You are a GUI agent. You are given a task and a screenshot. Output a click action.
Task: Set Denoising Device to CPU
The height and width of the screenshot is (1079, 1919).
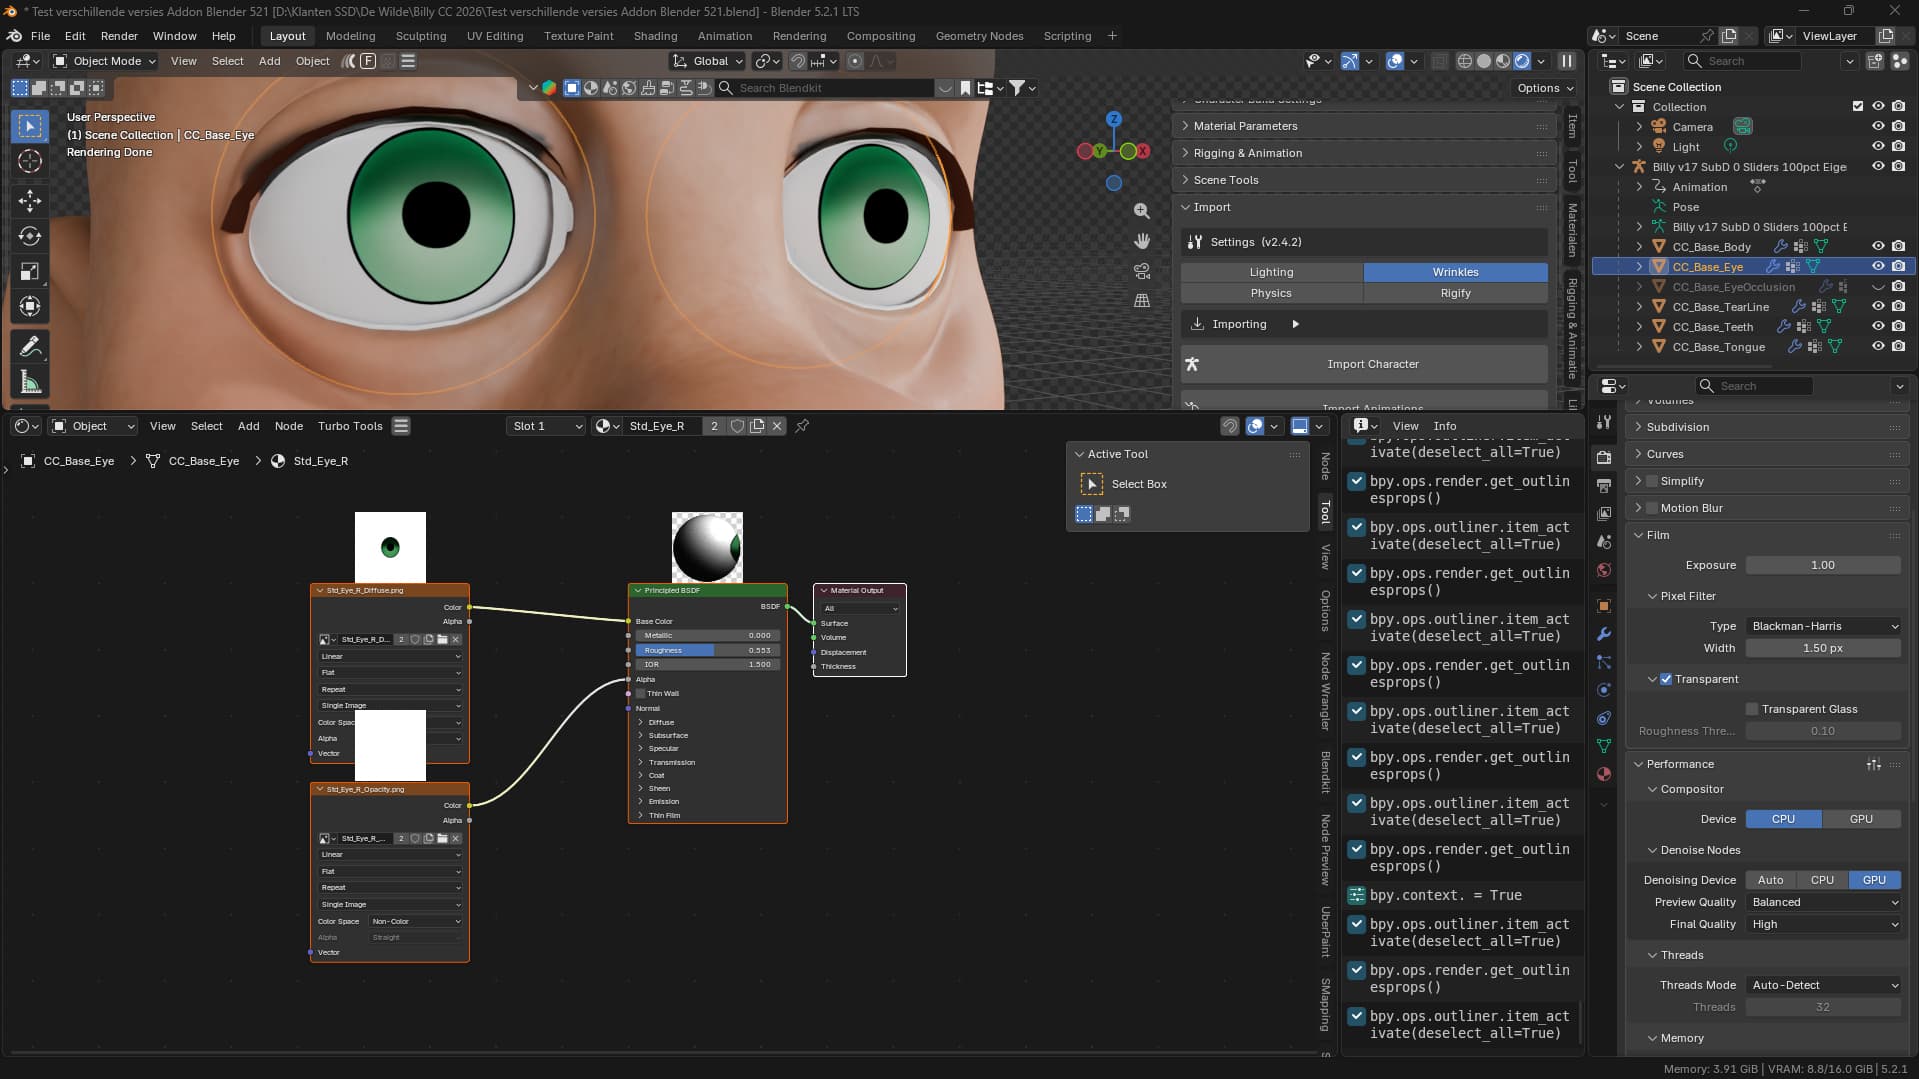point(1822,880)
